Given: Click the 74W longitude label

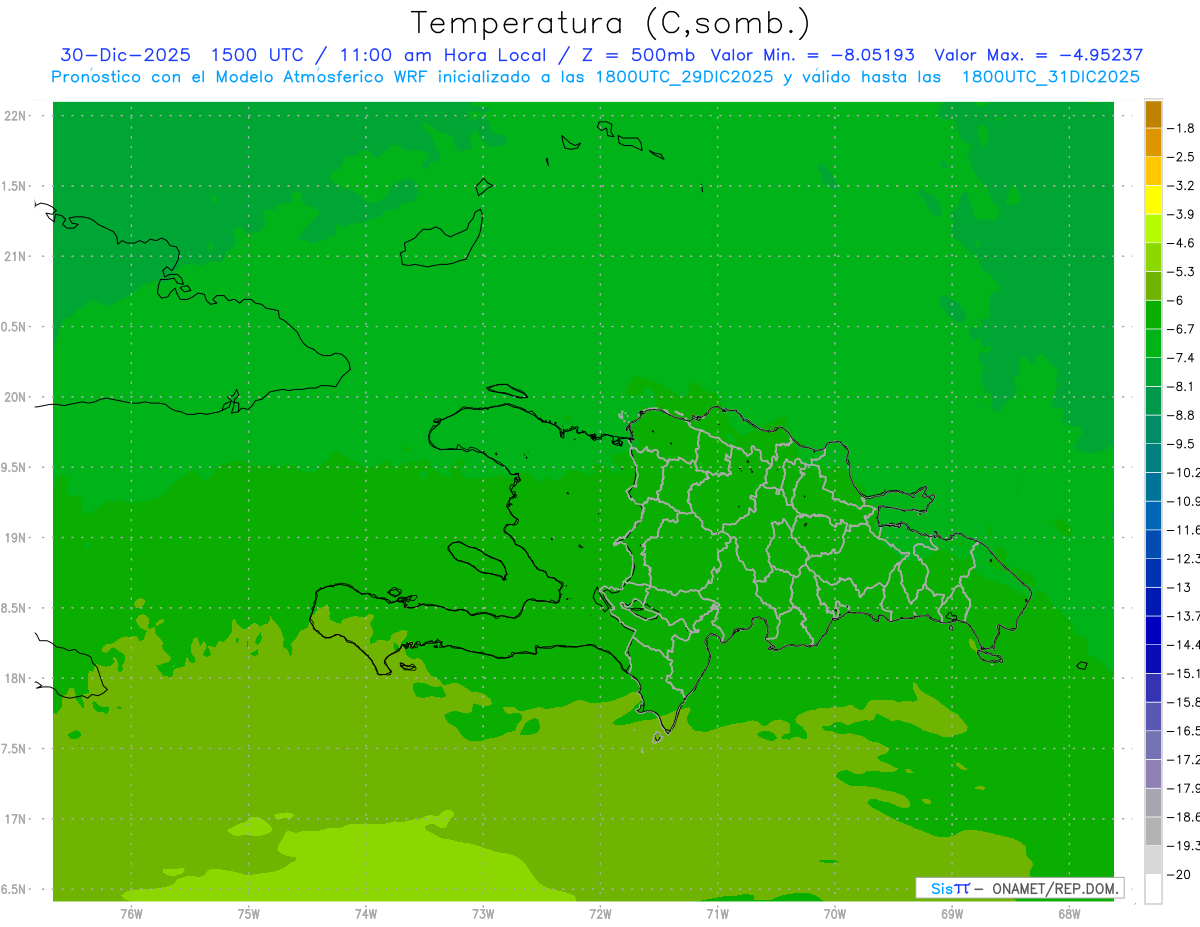Looking at the screenshot, I should click(x=365, y=913).
